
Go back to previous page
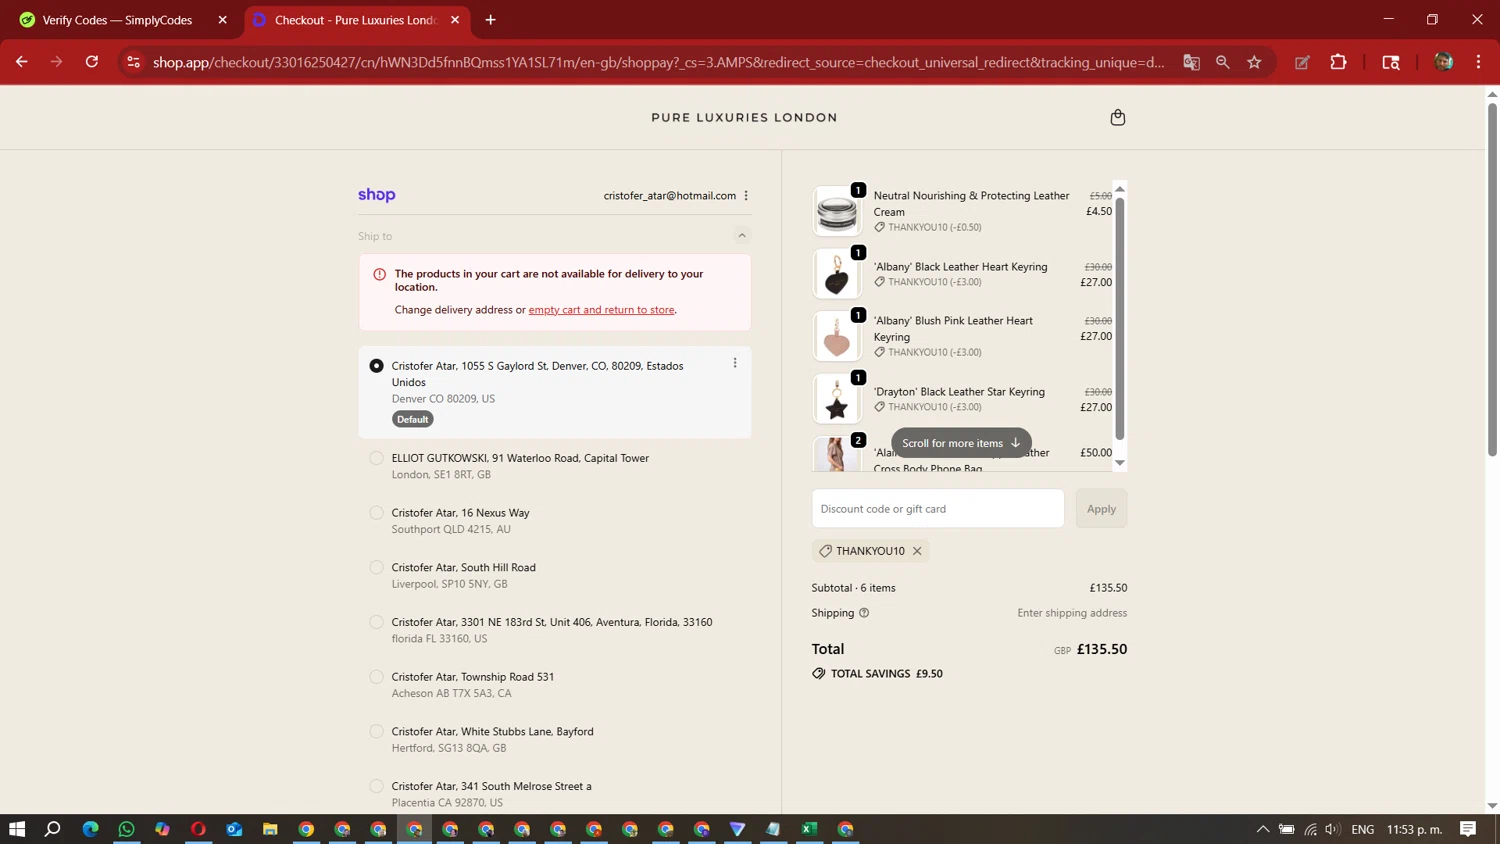pos(22,62)
